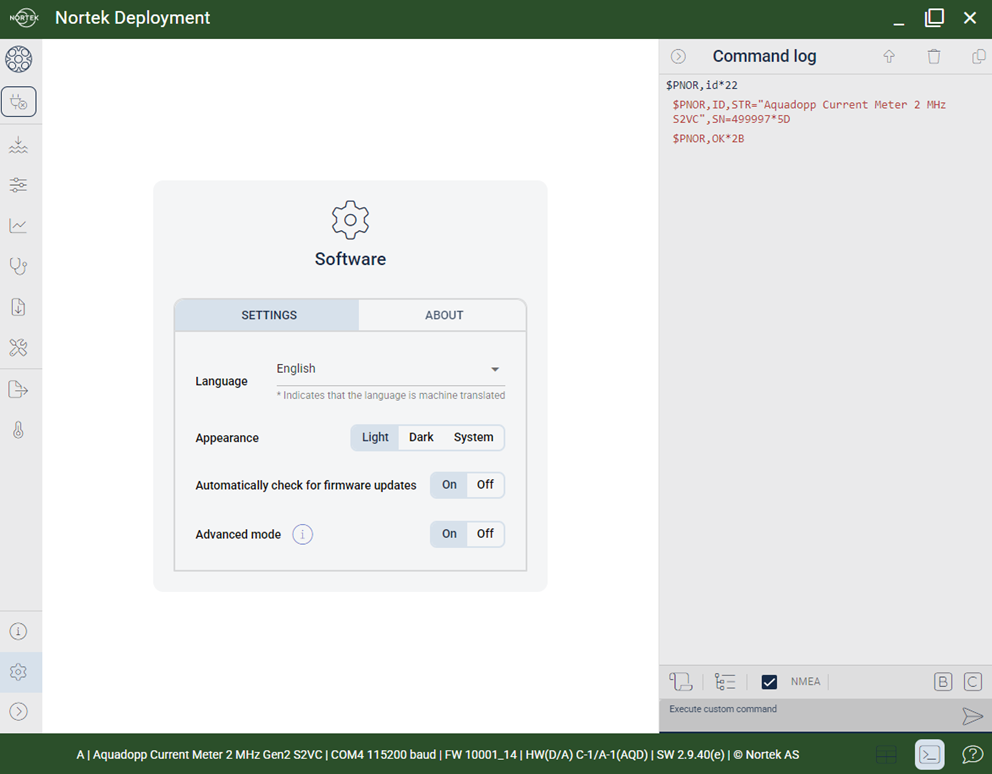Click the B button in Command log
This screenshot has width=992, height=774.
coord(943,682)
